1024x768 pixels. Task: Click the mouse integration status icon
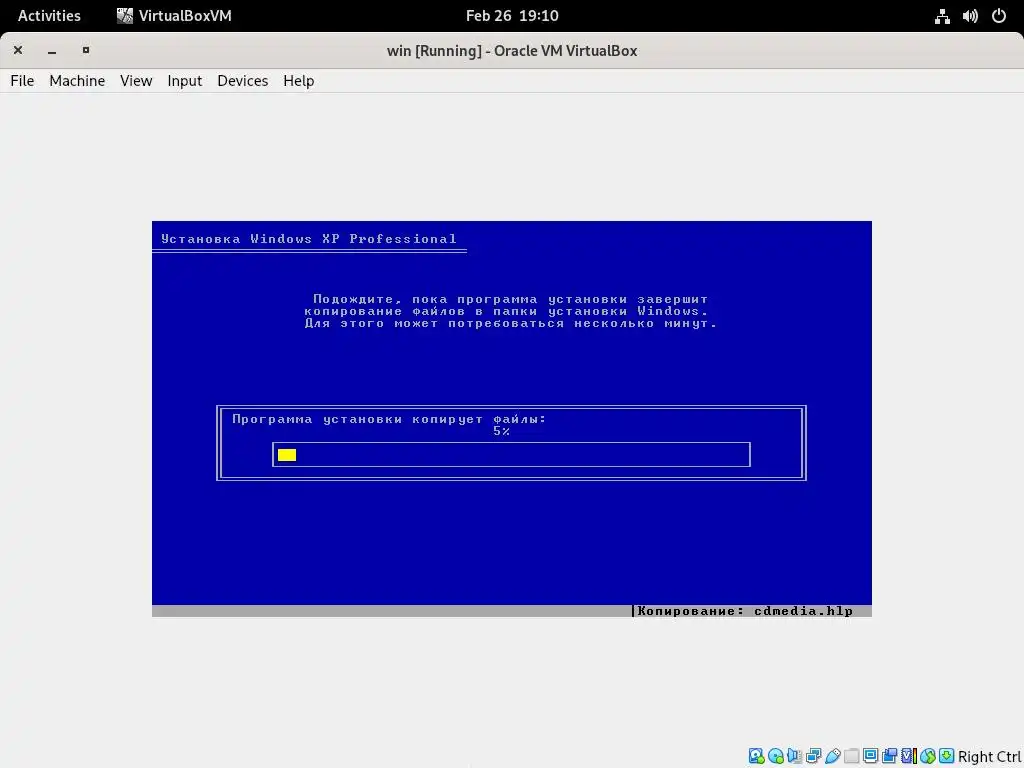pos(928,756)
